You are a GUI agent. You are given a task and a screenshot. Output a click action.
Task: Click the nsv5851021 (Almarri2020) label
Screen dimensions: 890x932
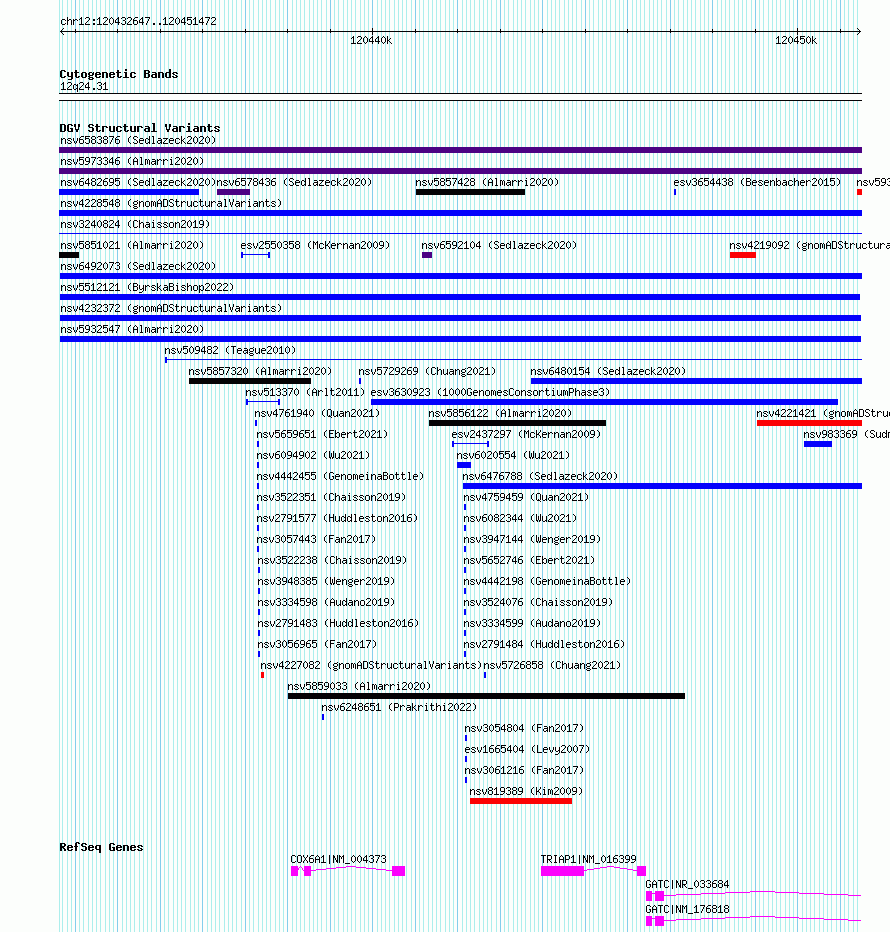132,245
